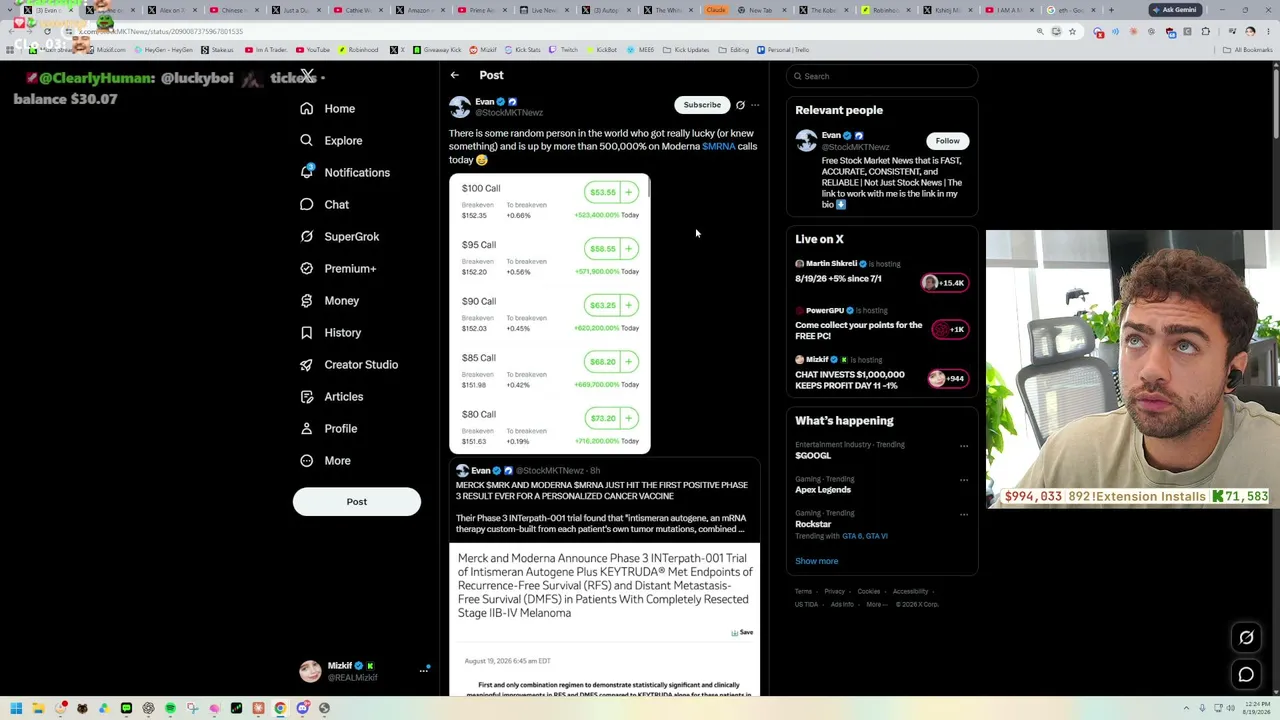This screenshot has height=720, width=1280.
Task: Open the SuperGrok icon in sidebar
Action: [x=307, y=237]
